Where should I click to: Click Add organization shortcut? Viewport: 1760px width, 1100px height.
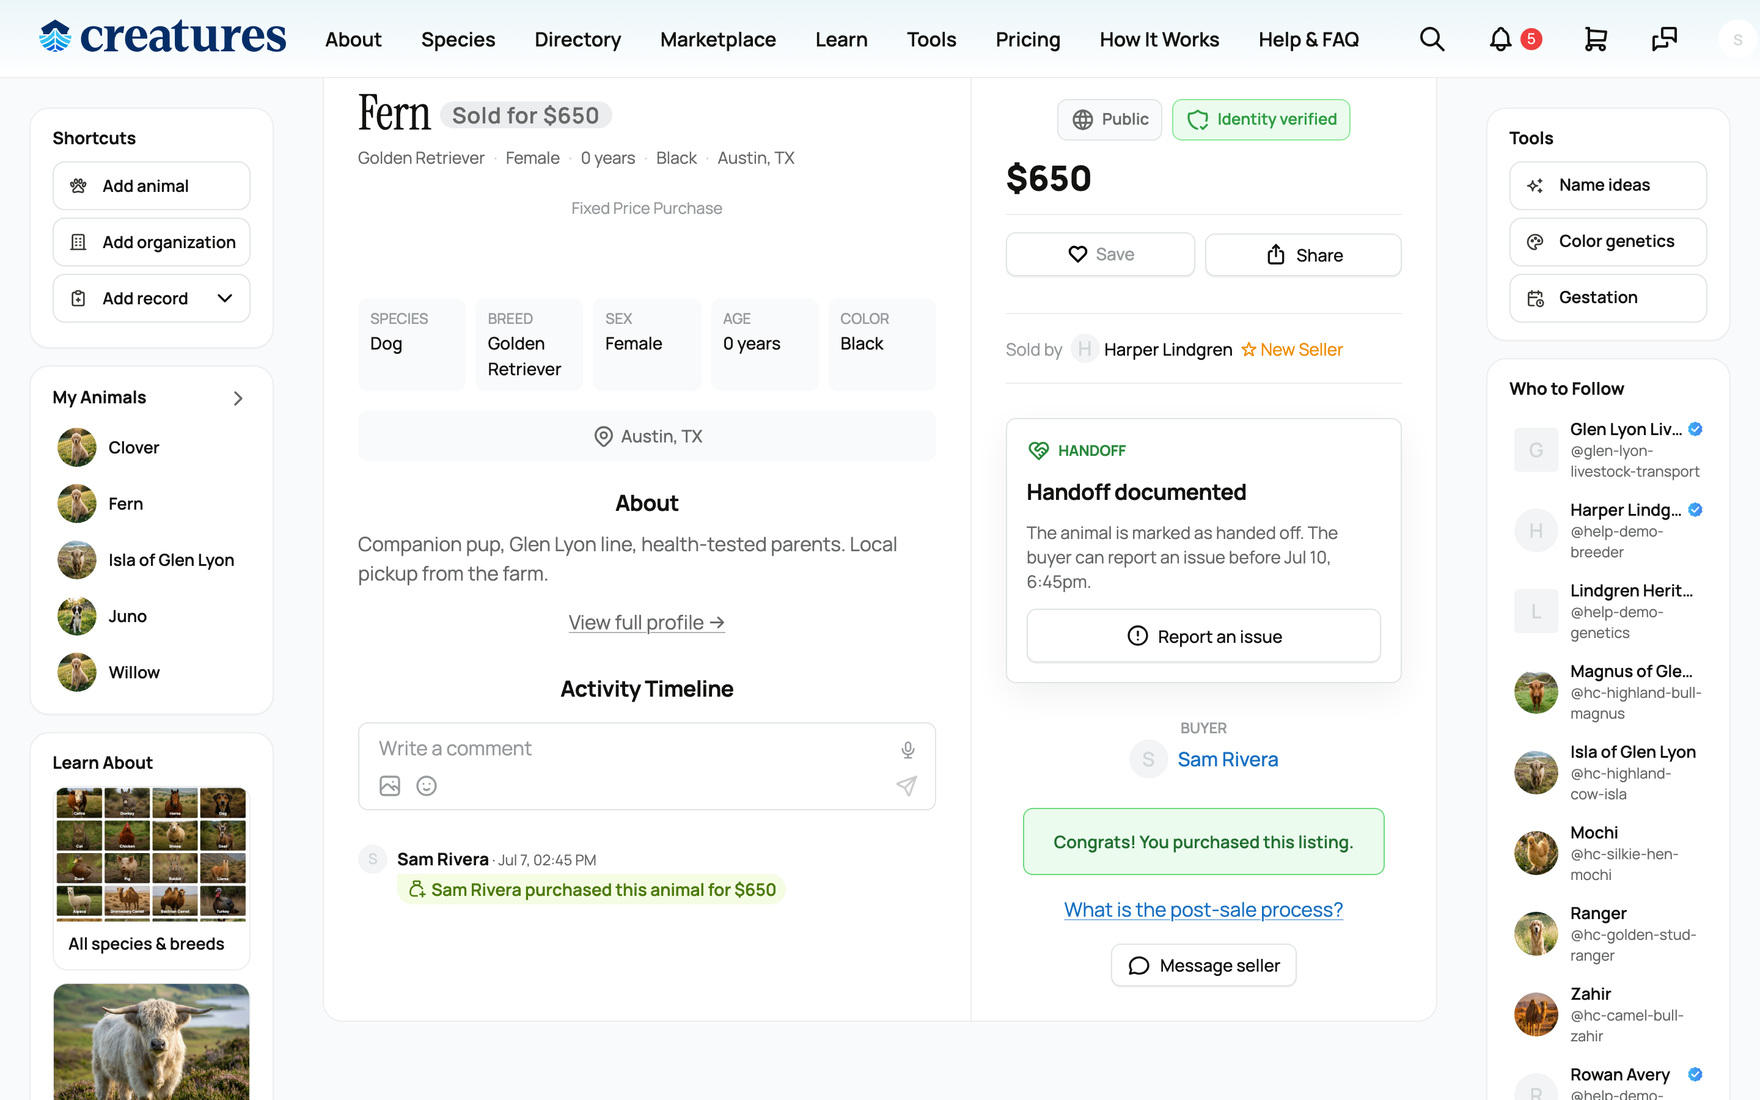click(x=151, y=242)
